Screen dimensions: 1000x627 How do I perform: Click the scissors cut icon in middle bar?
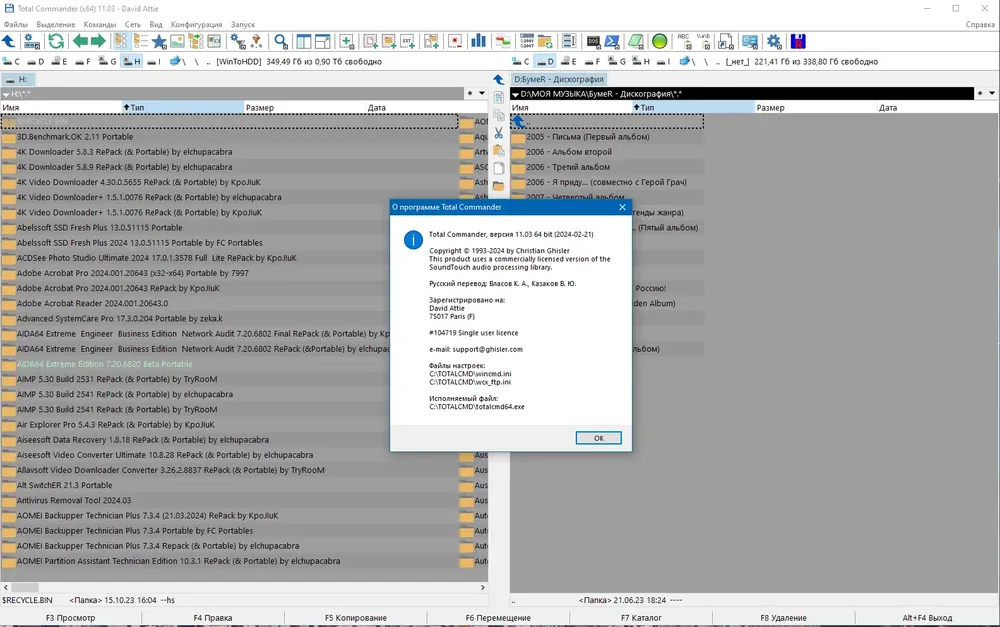click(499, 133)
